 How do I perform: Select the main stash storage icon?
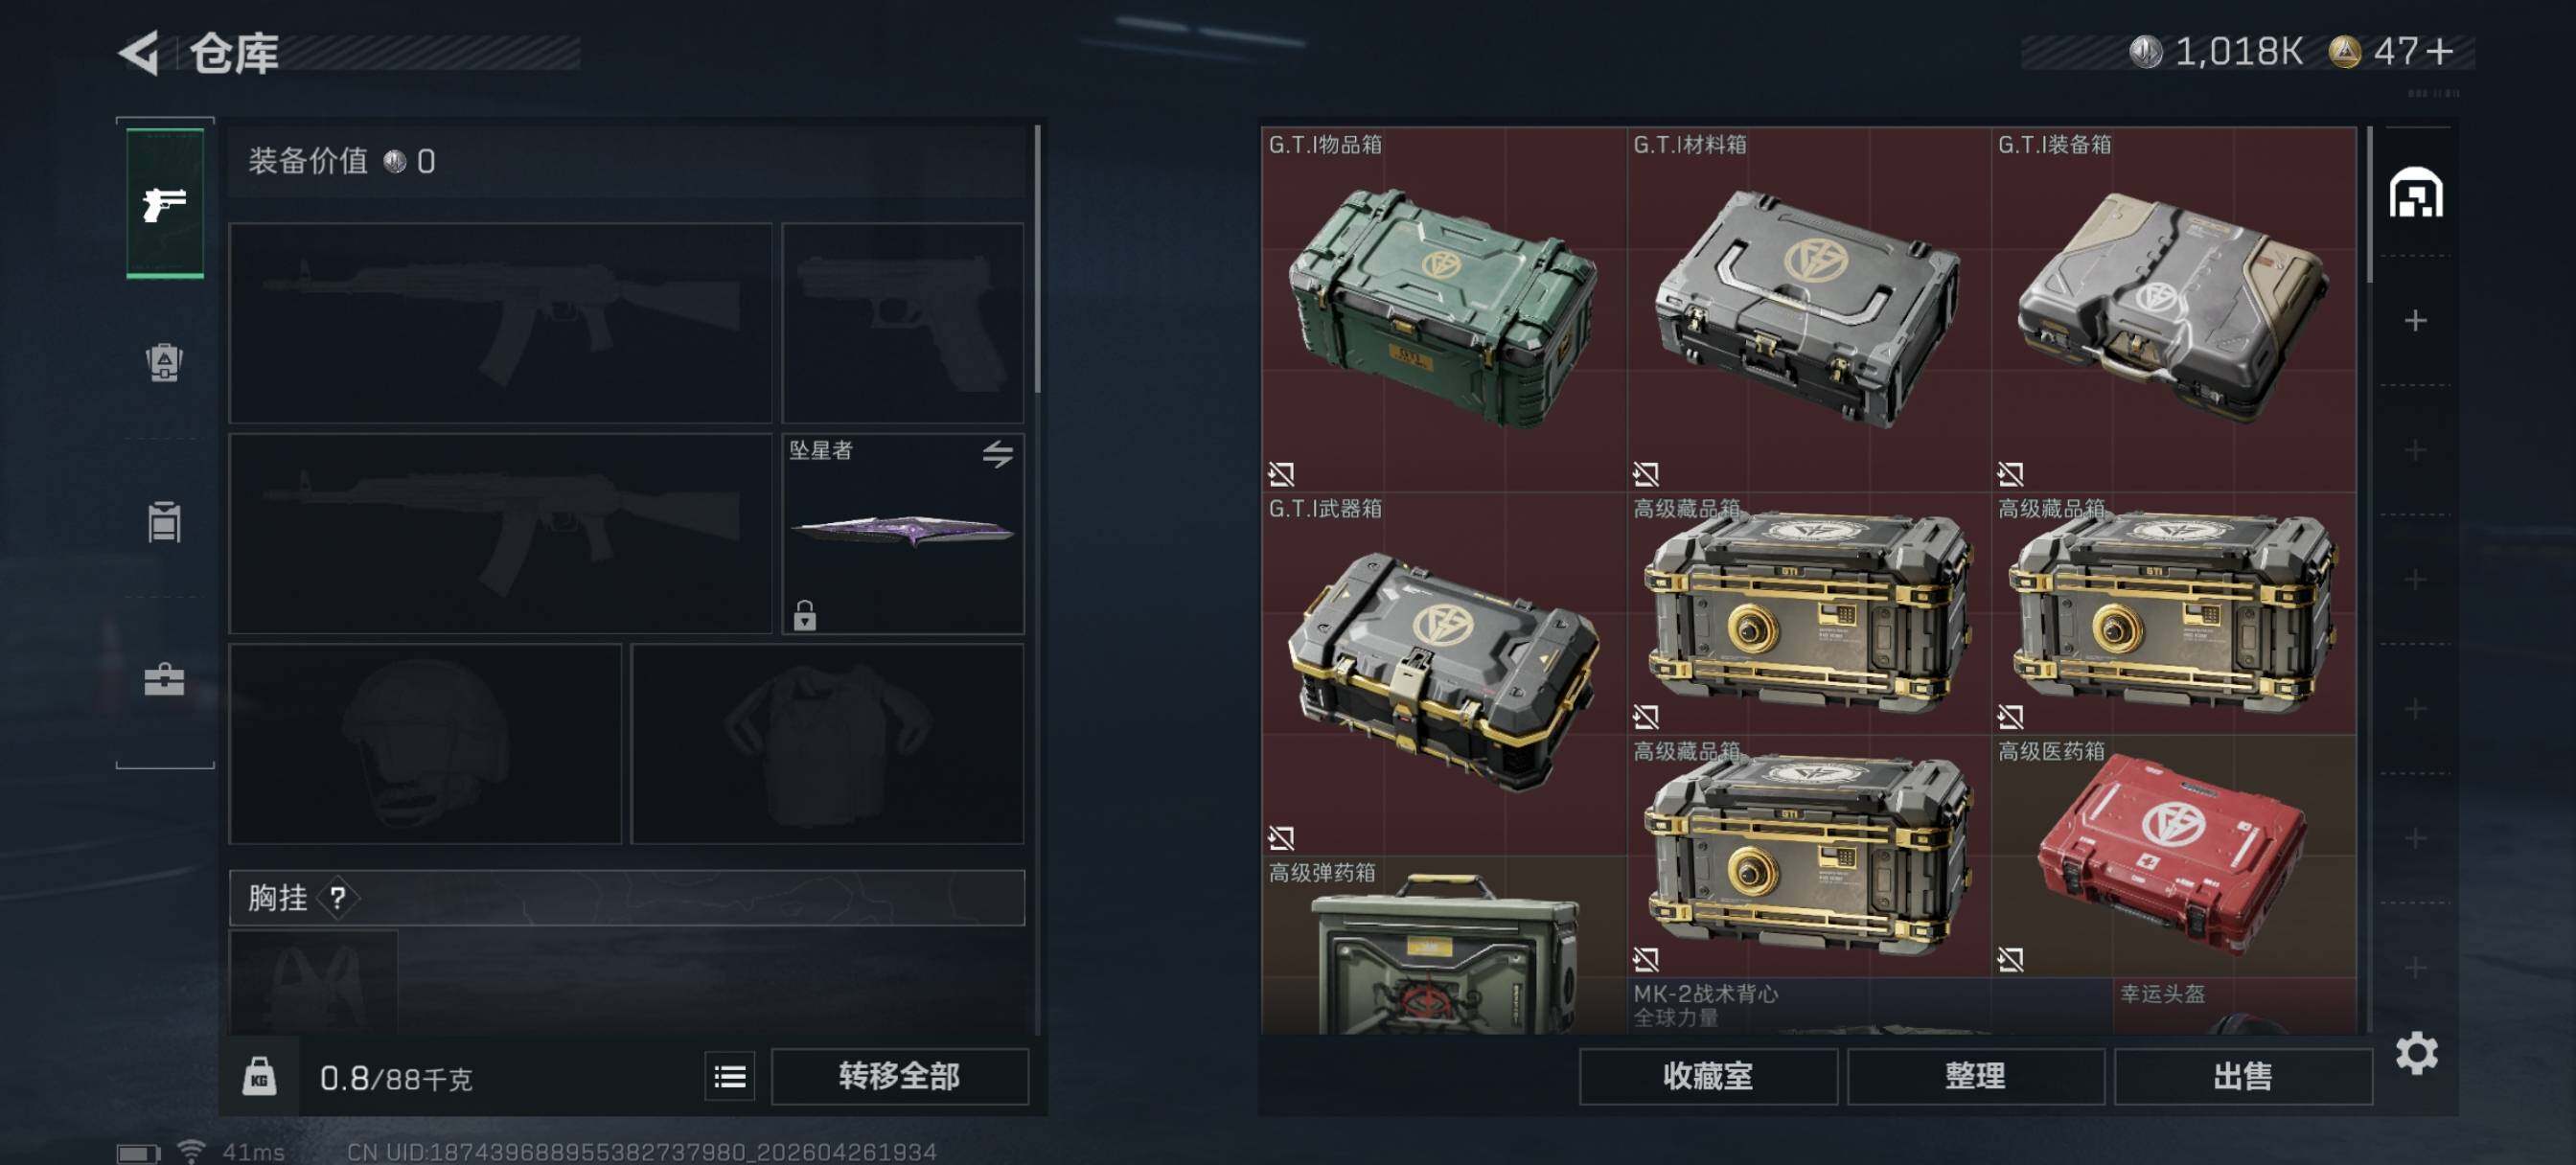click(2416, 192)
